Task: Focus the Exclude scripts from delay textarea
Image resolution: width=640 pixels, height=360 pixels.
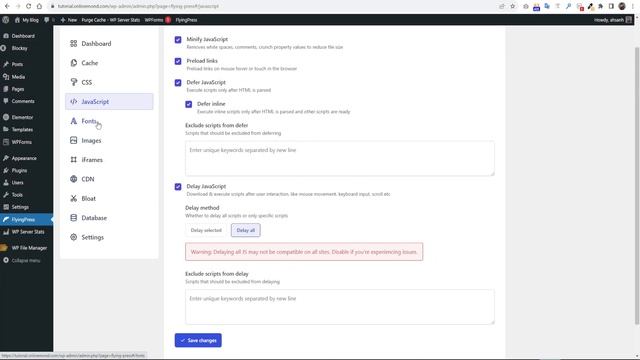Action: [x=340, y=307]
